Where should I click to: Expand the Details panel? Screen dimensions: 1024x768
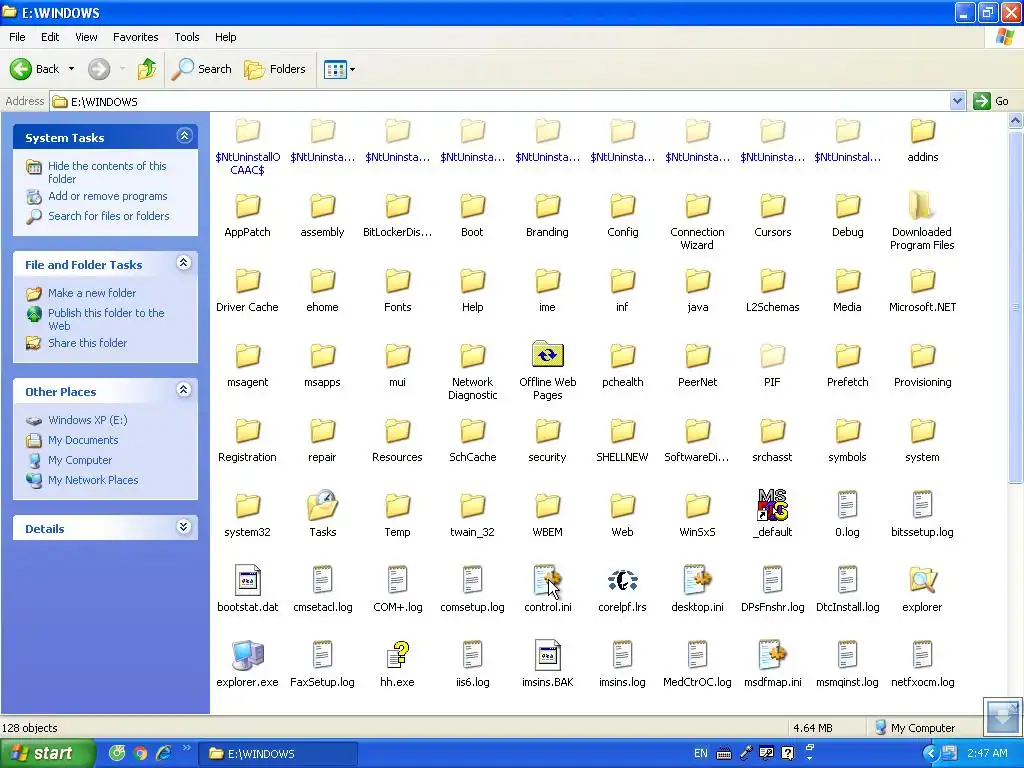coord(184,527)
